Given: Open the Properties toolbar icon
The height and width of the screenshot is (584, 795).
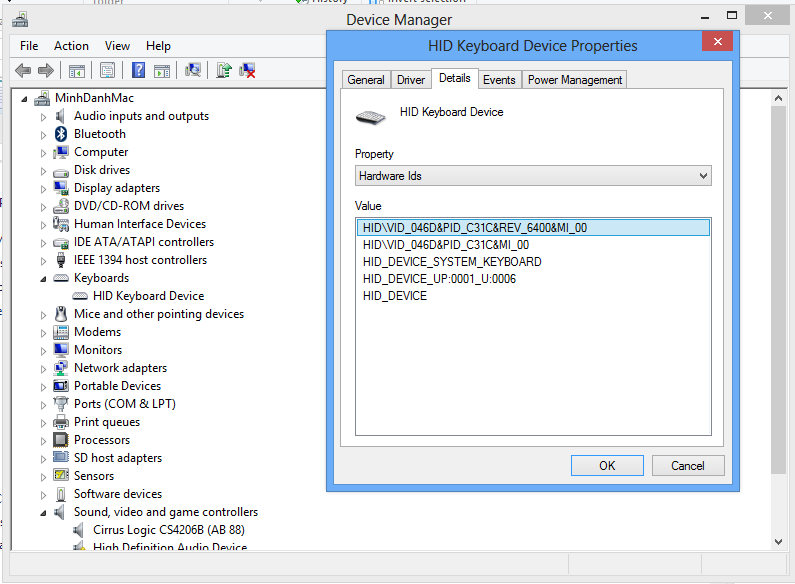Looking at the screenshot, I should click(x=107, y=70).
